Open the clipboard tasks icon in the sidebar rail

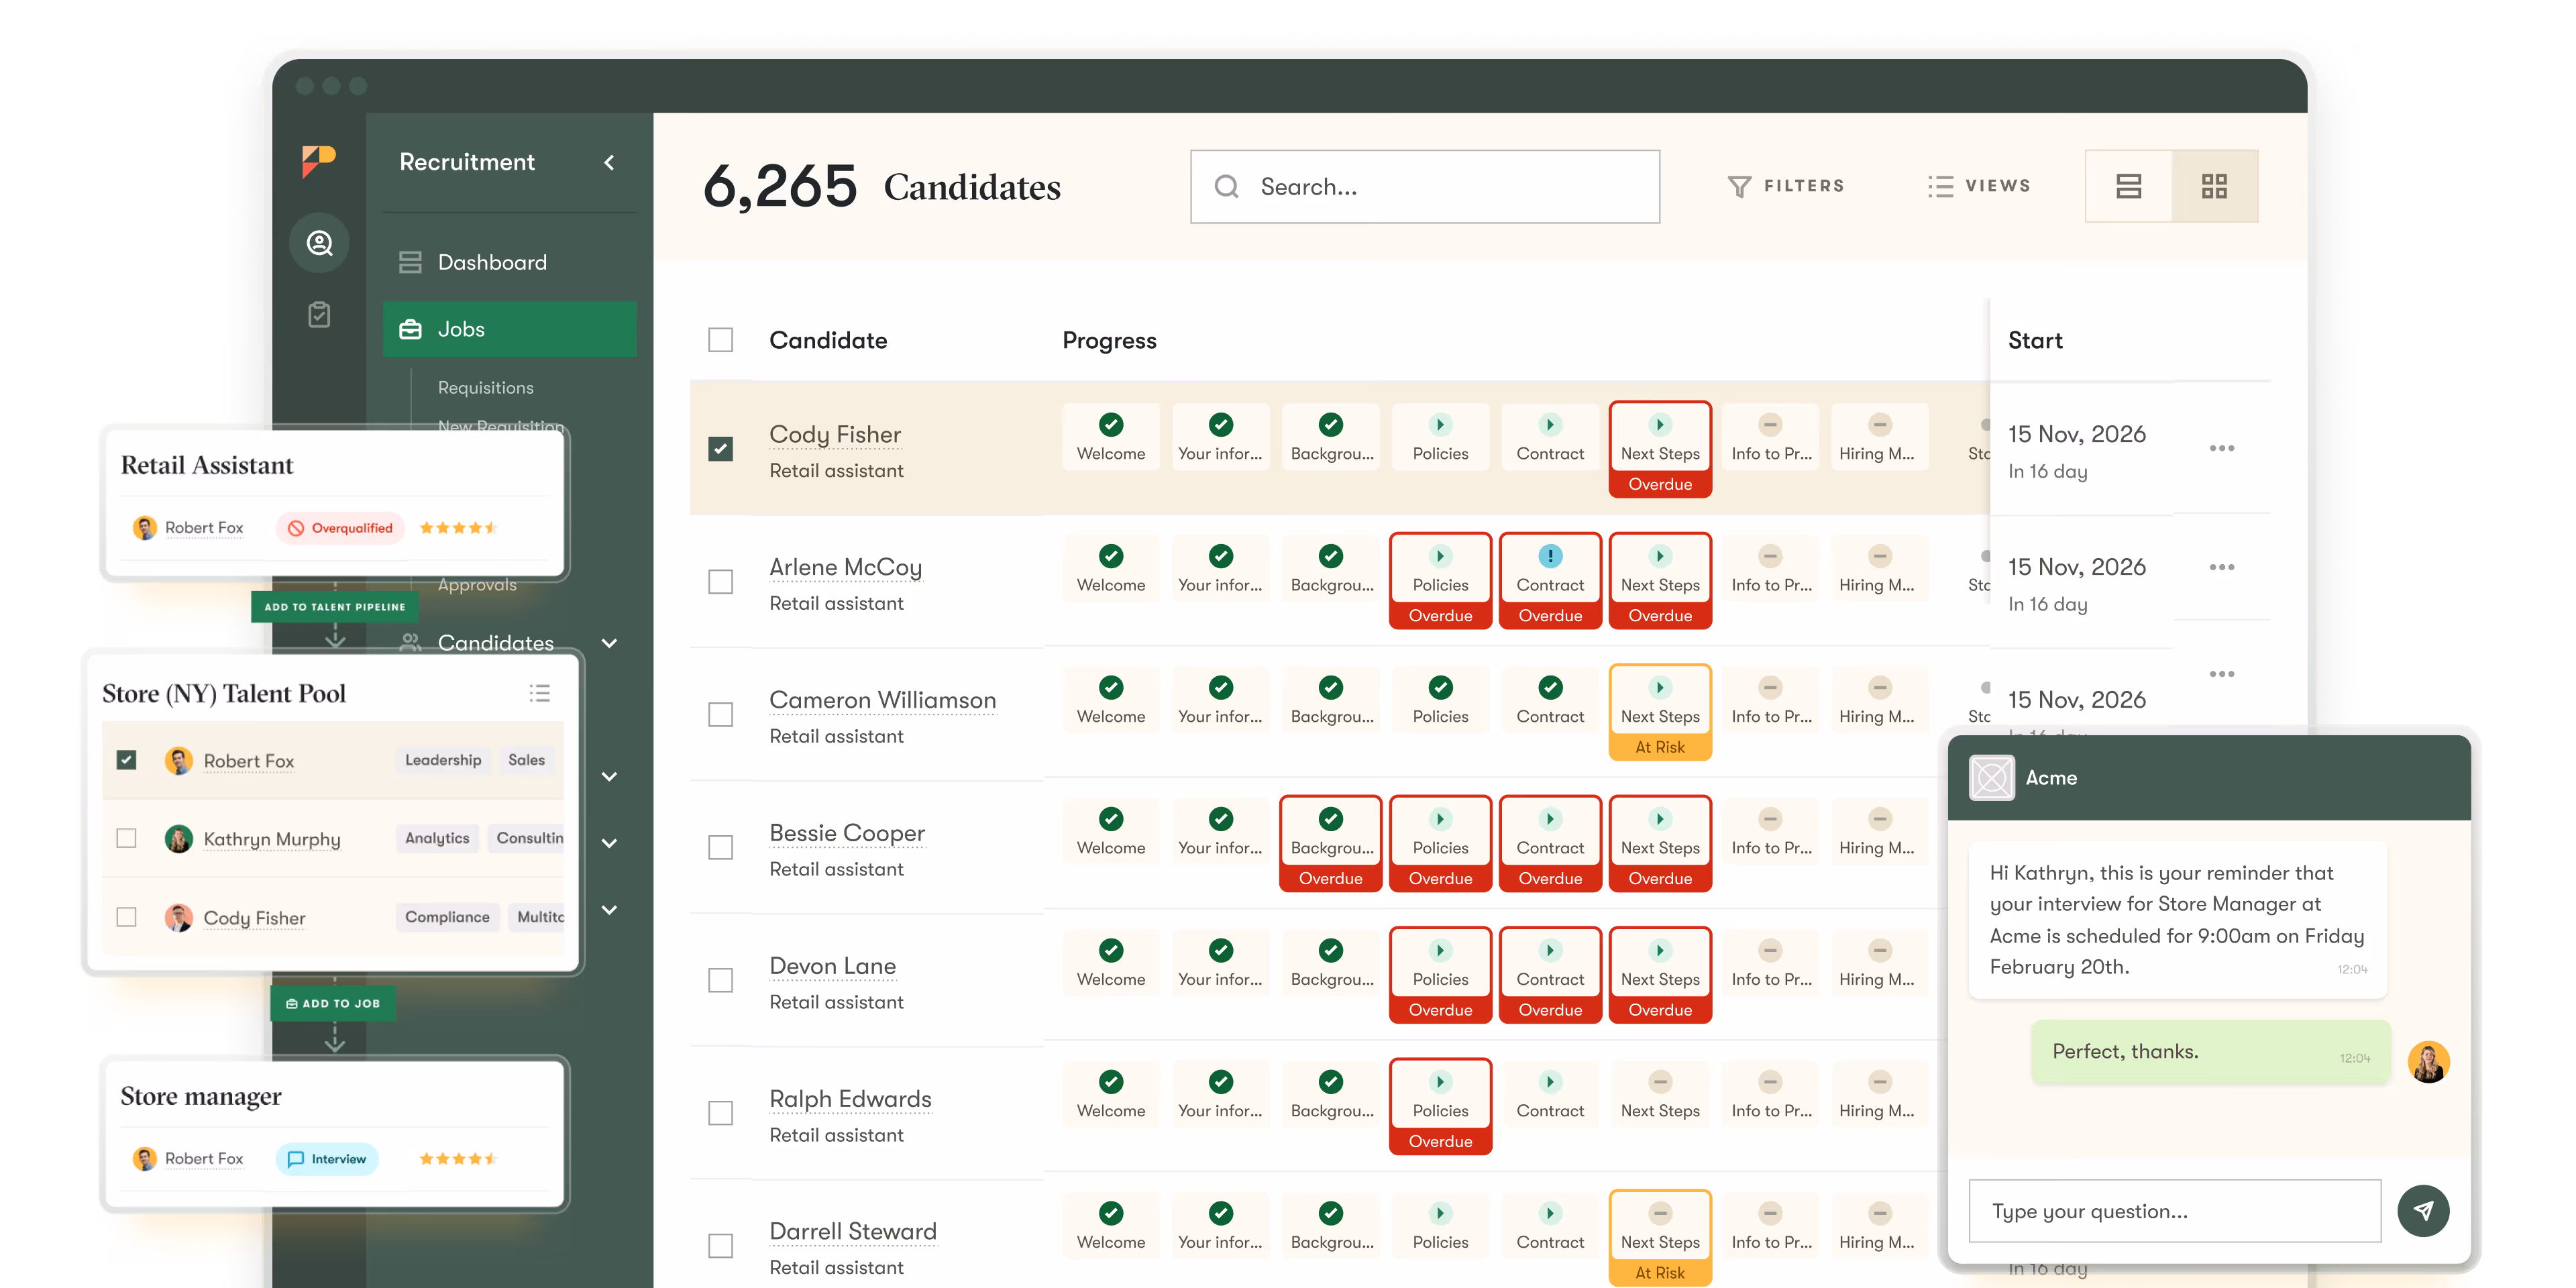[319, 315]
